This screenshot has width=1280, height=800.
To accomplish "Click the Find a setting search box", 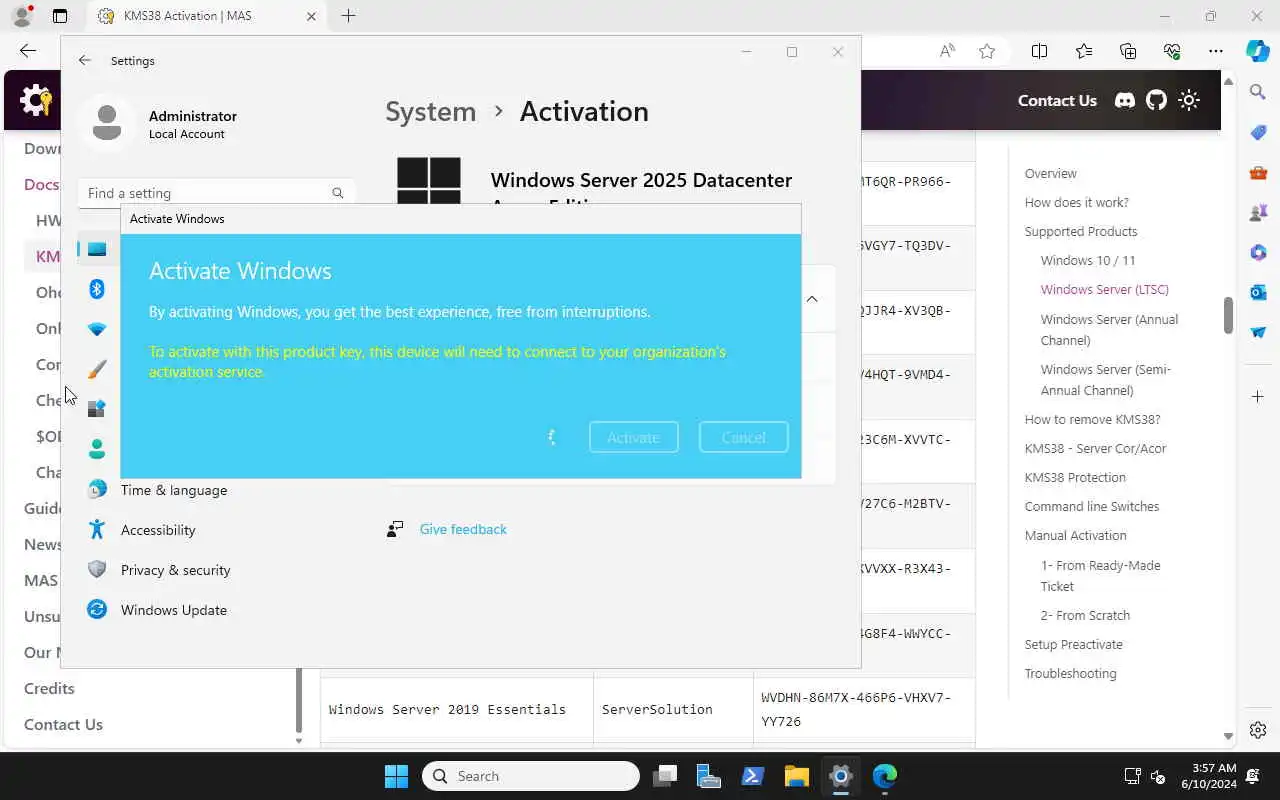I will [216, 193].
